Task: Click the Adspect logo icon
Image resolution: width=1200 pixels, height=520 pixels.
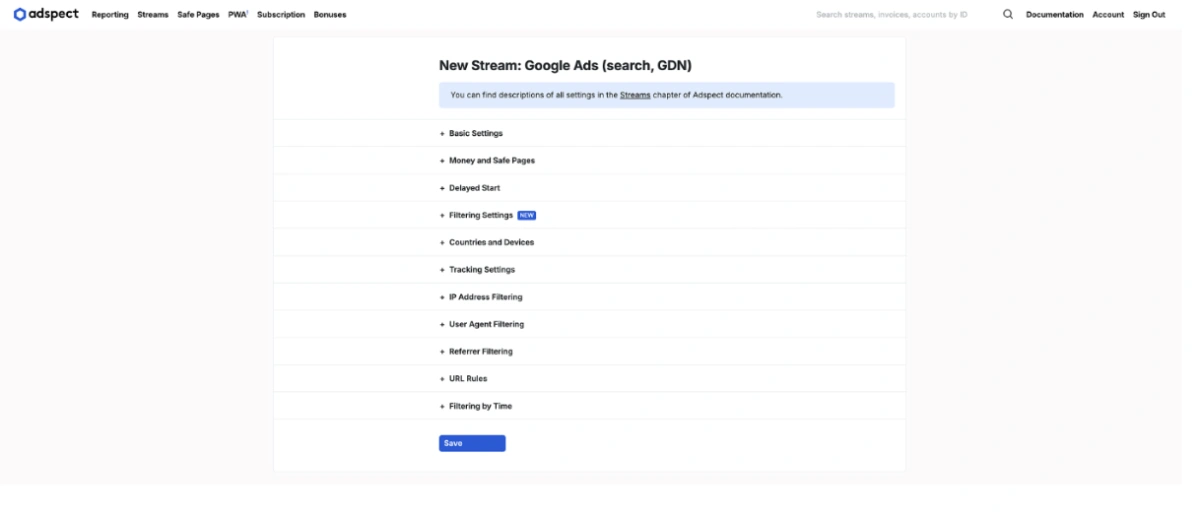Action: pos(19,14)
